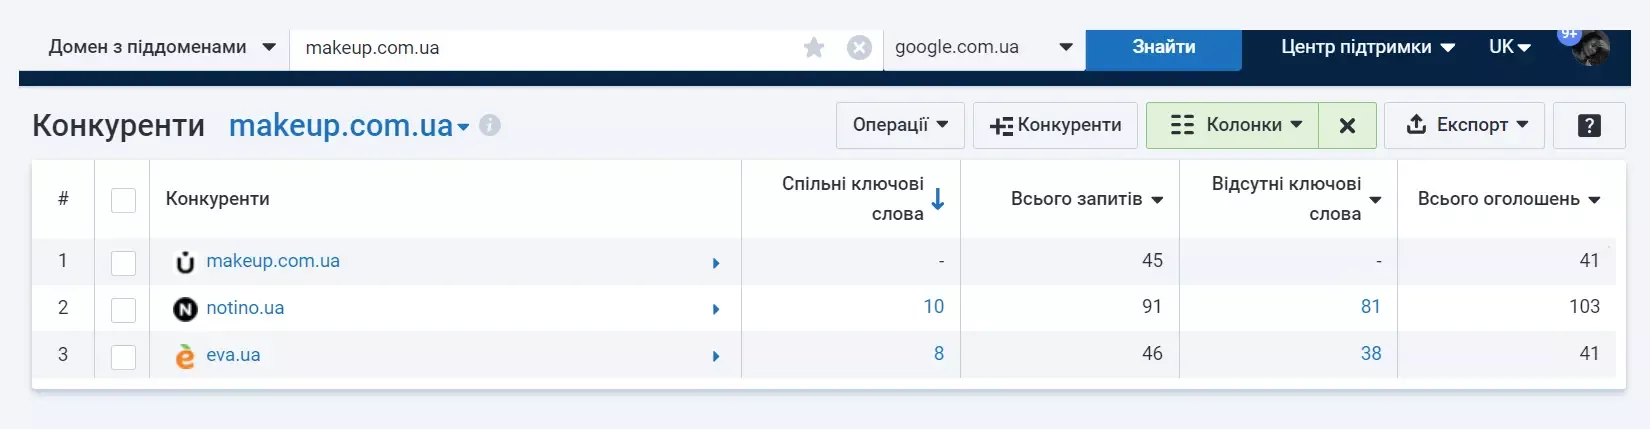
Task: Open Відсутні ключові слова column filter
Action: [x=1375, y=200]
